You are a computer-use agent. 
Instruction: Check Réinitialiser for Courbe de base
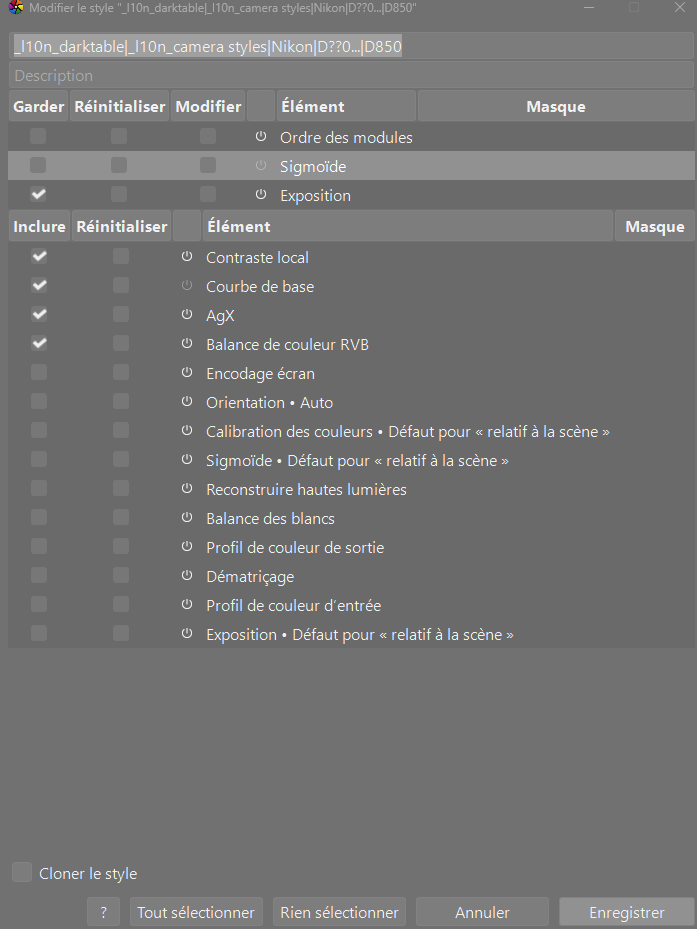click(121, 286)
